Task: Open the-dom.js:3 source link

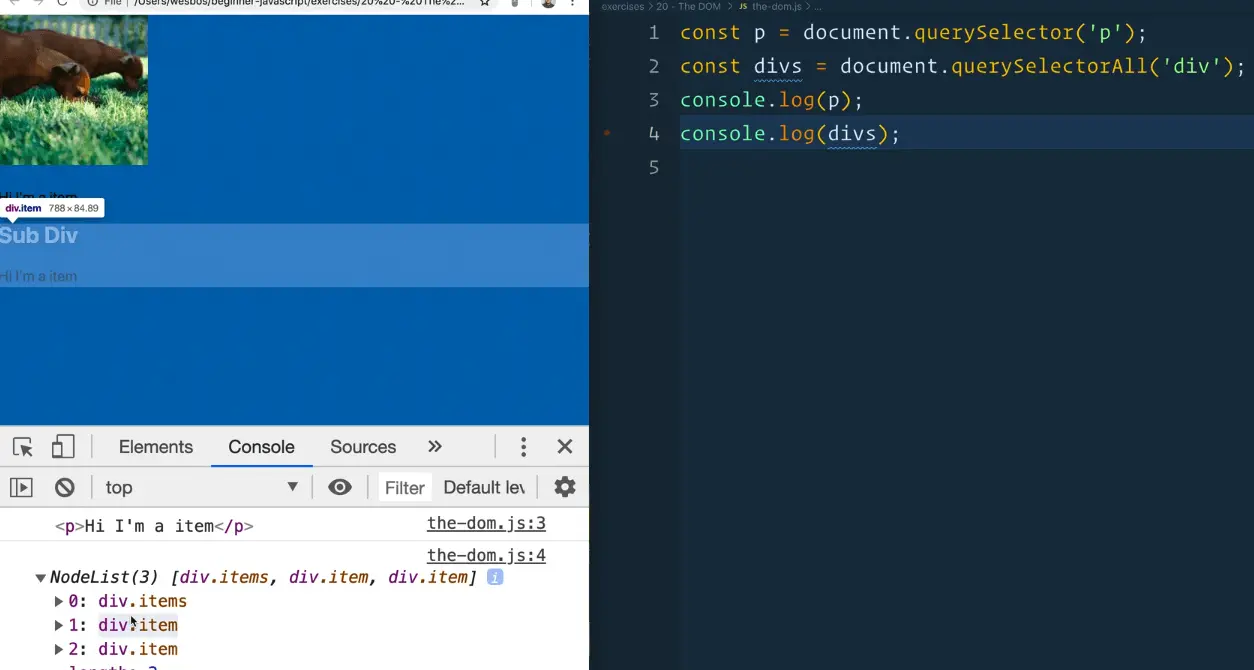Action: (x=486, y=523)
